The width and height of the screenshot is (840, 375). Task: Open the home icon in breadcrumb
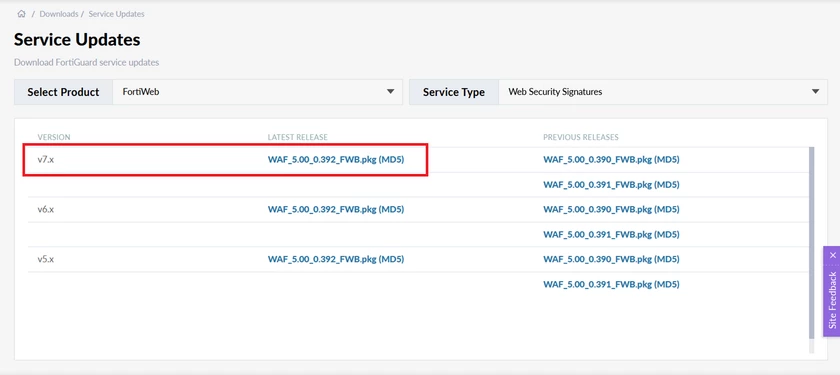[x=21, y=14]
